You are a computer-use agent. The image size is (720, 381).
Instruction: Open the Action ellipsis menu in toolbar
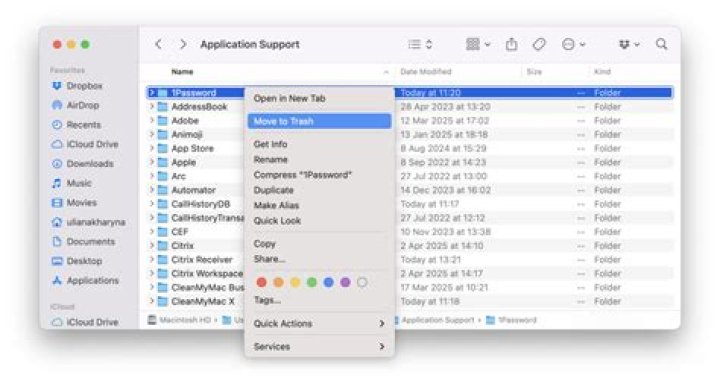coord(574,45)
